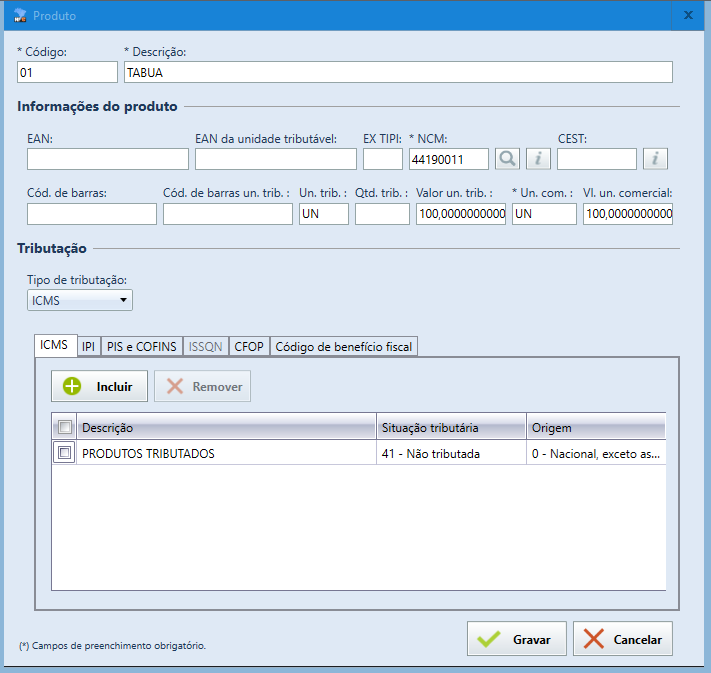This screenshot has height=673, width=711.
Task: Focus the Código input field
Action: [67, 72]
